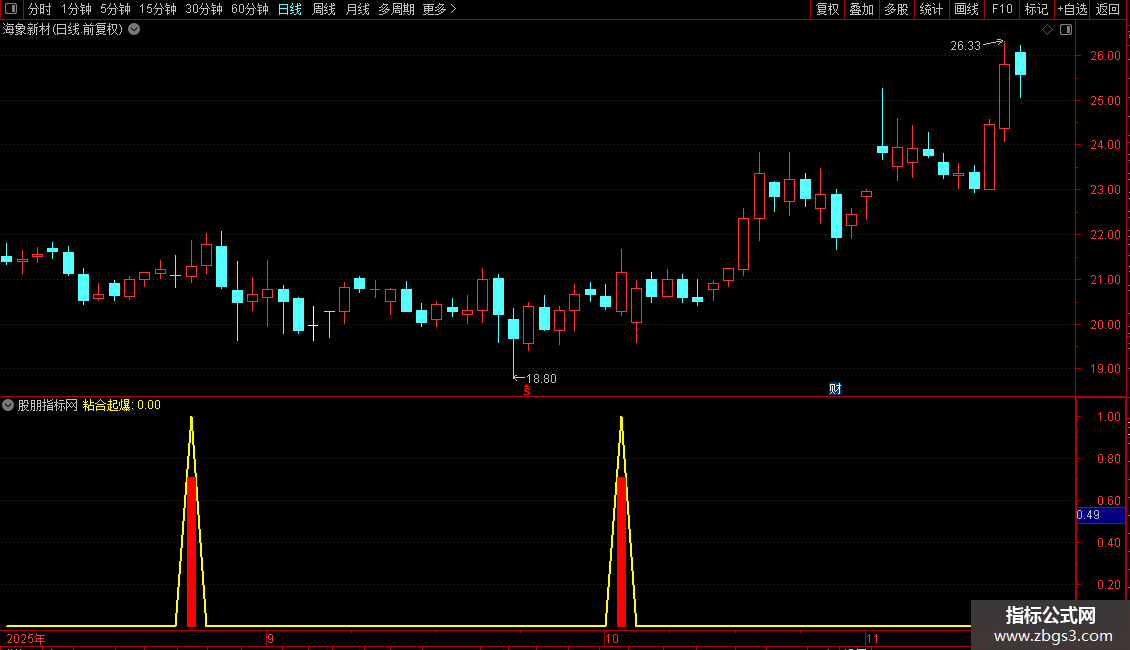Toggle the side panel icon in chart corner
1130x650 pixels.
(1066, 30)
